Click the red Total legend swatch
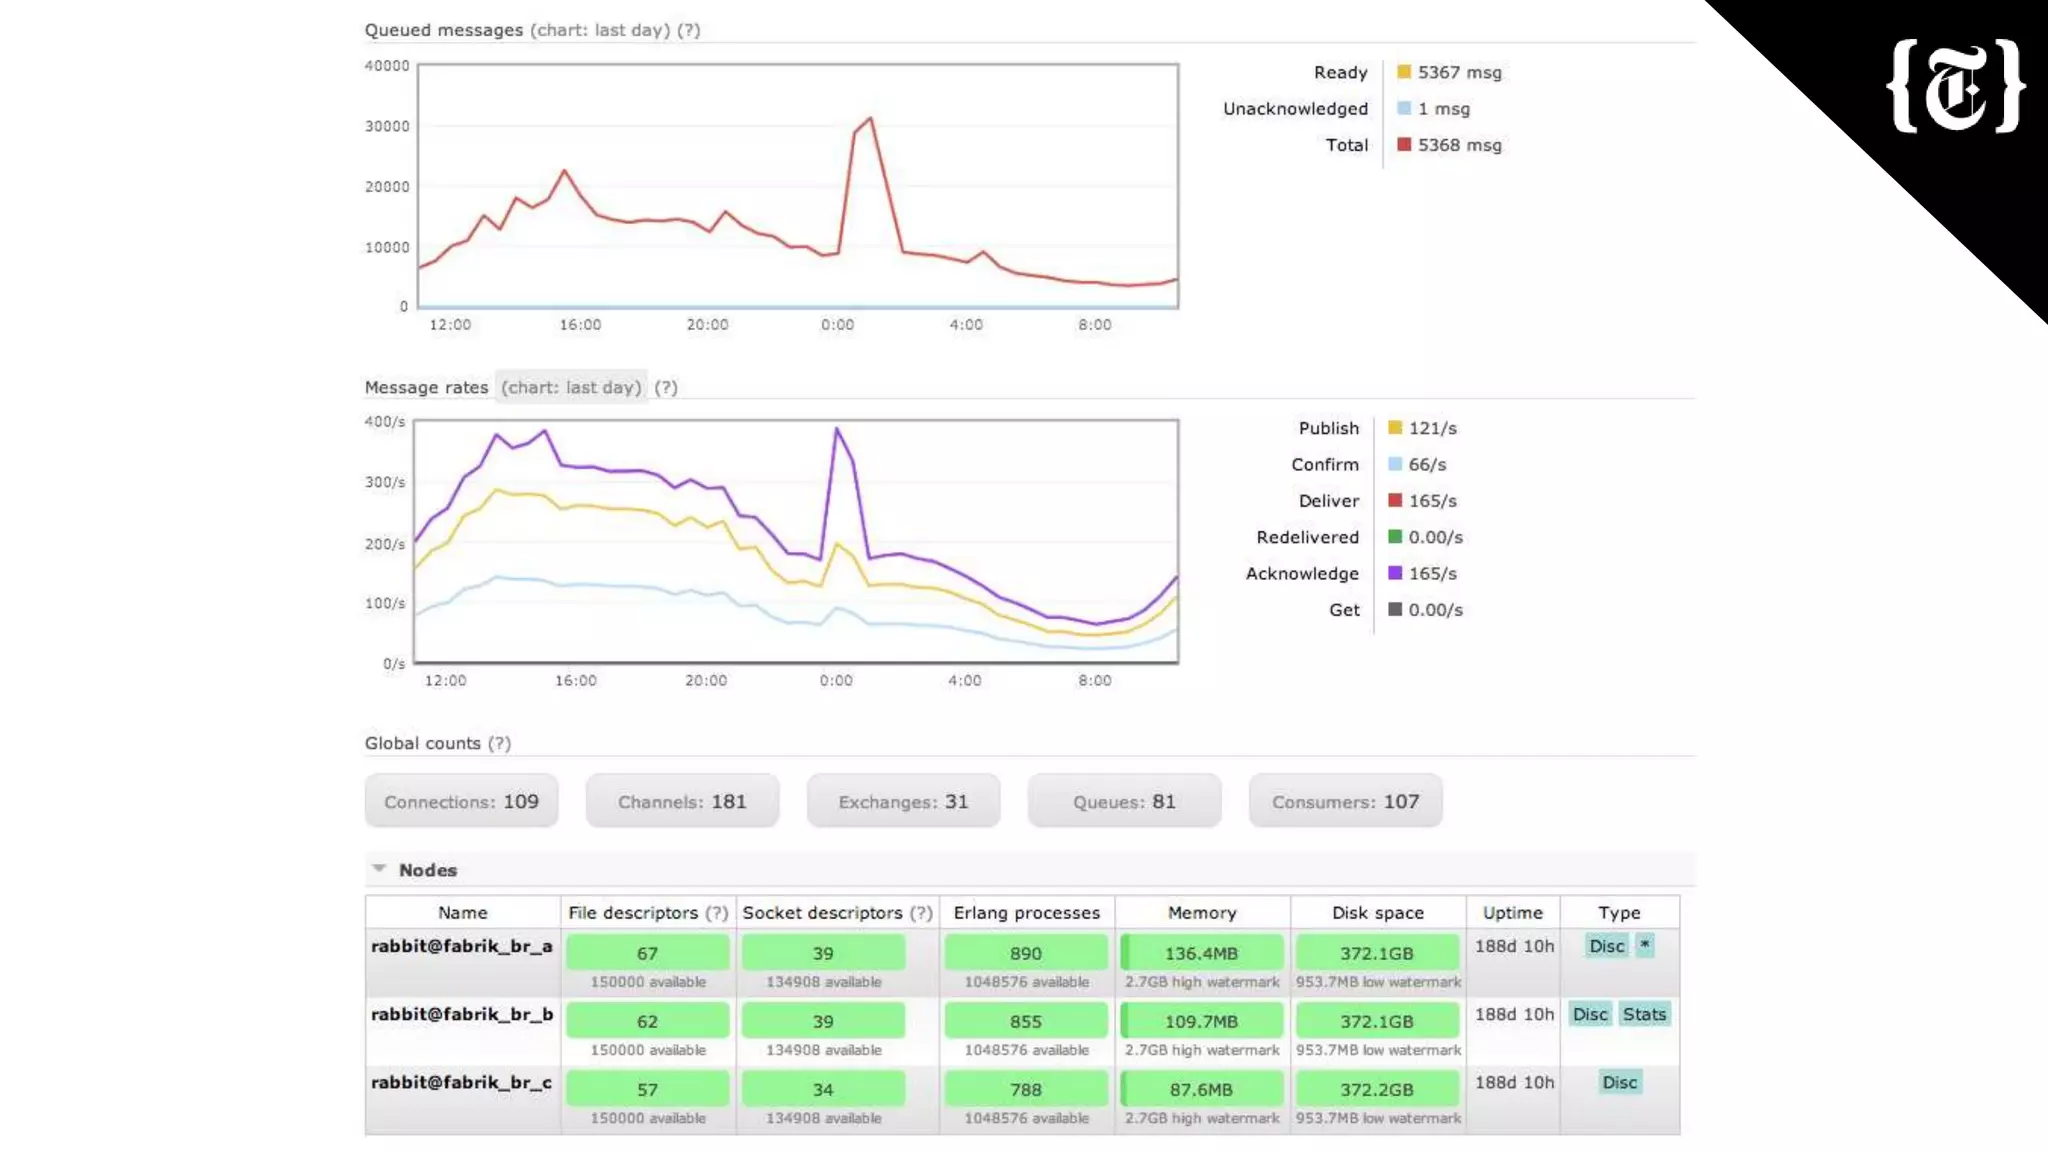This screenshot has height=1152, width=2048. point(1404,145)
